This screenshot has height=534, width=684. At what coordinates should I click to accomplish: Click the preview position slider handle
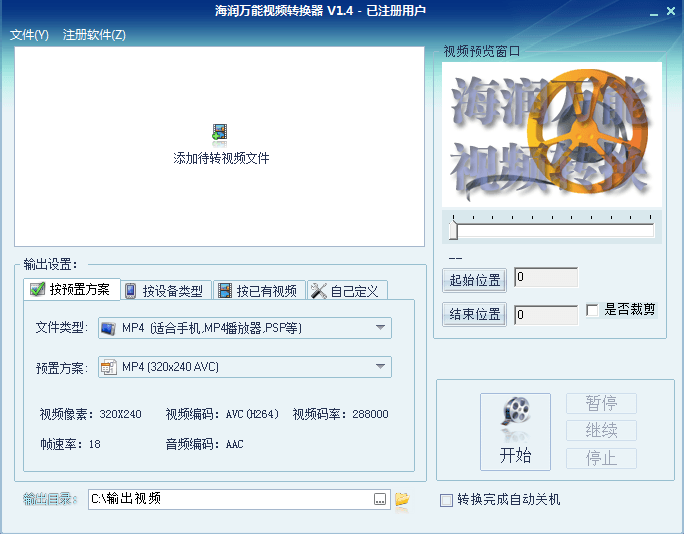pyautogui.click(x=454, y=229)
